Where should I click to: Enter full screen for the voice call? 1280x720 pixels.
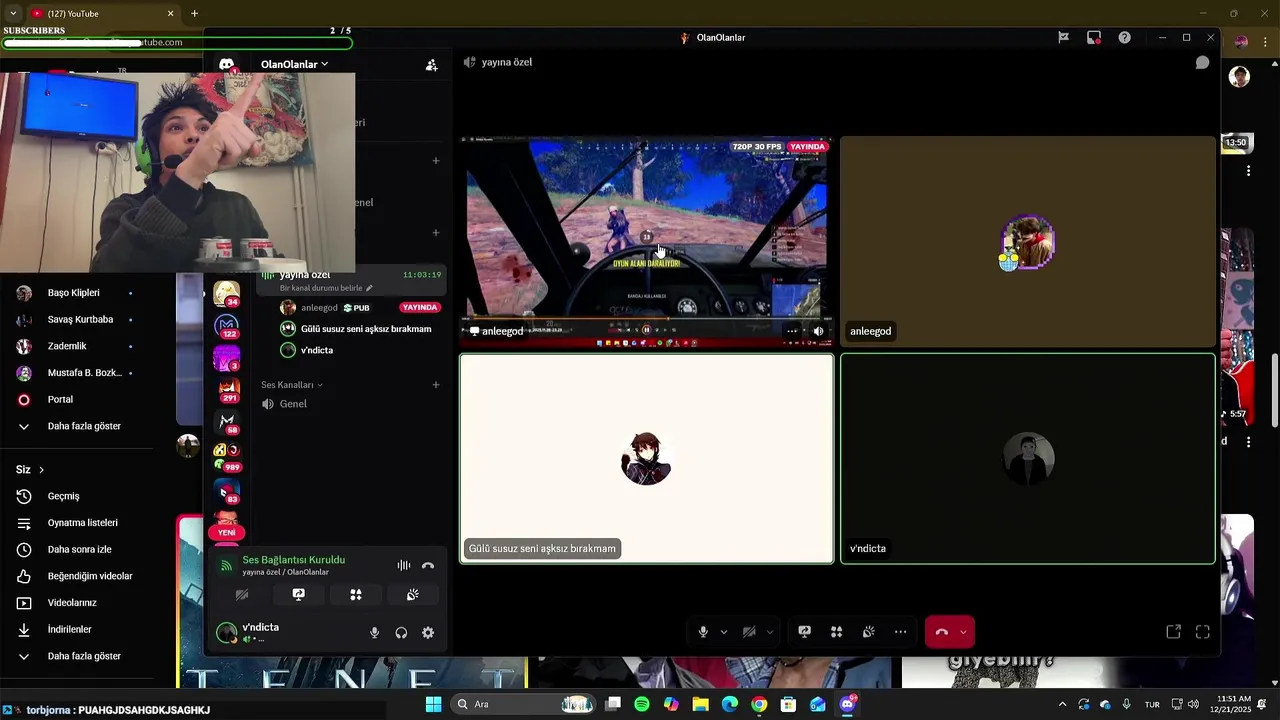tap(1203, 632)
